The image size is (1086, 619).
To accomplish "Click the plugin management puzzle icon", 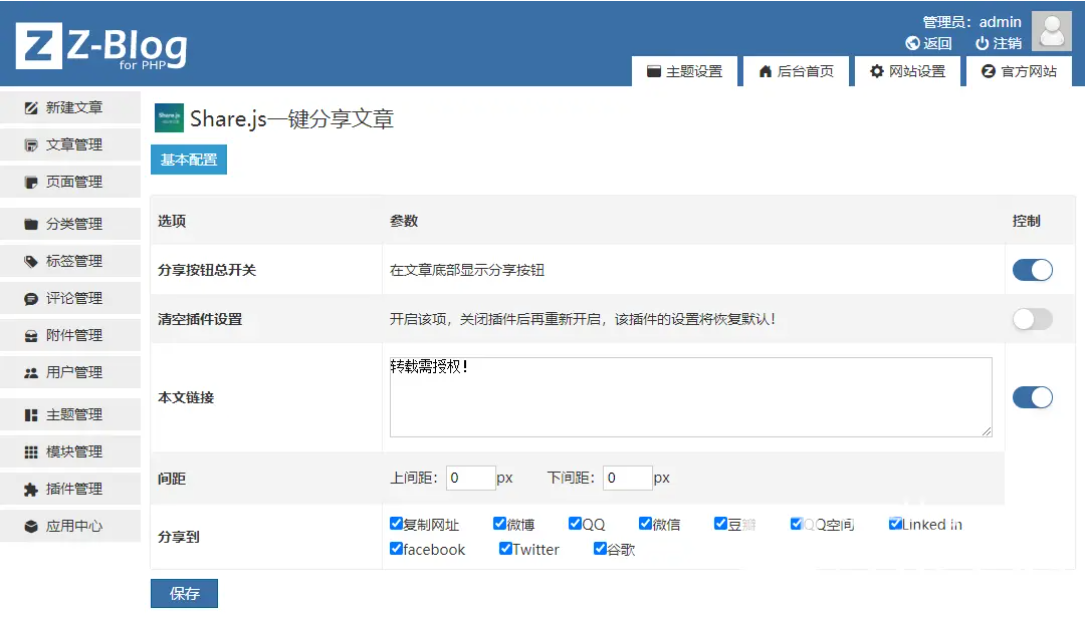I will tap(30, 490).
